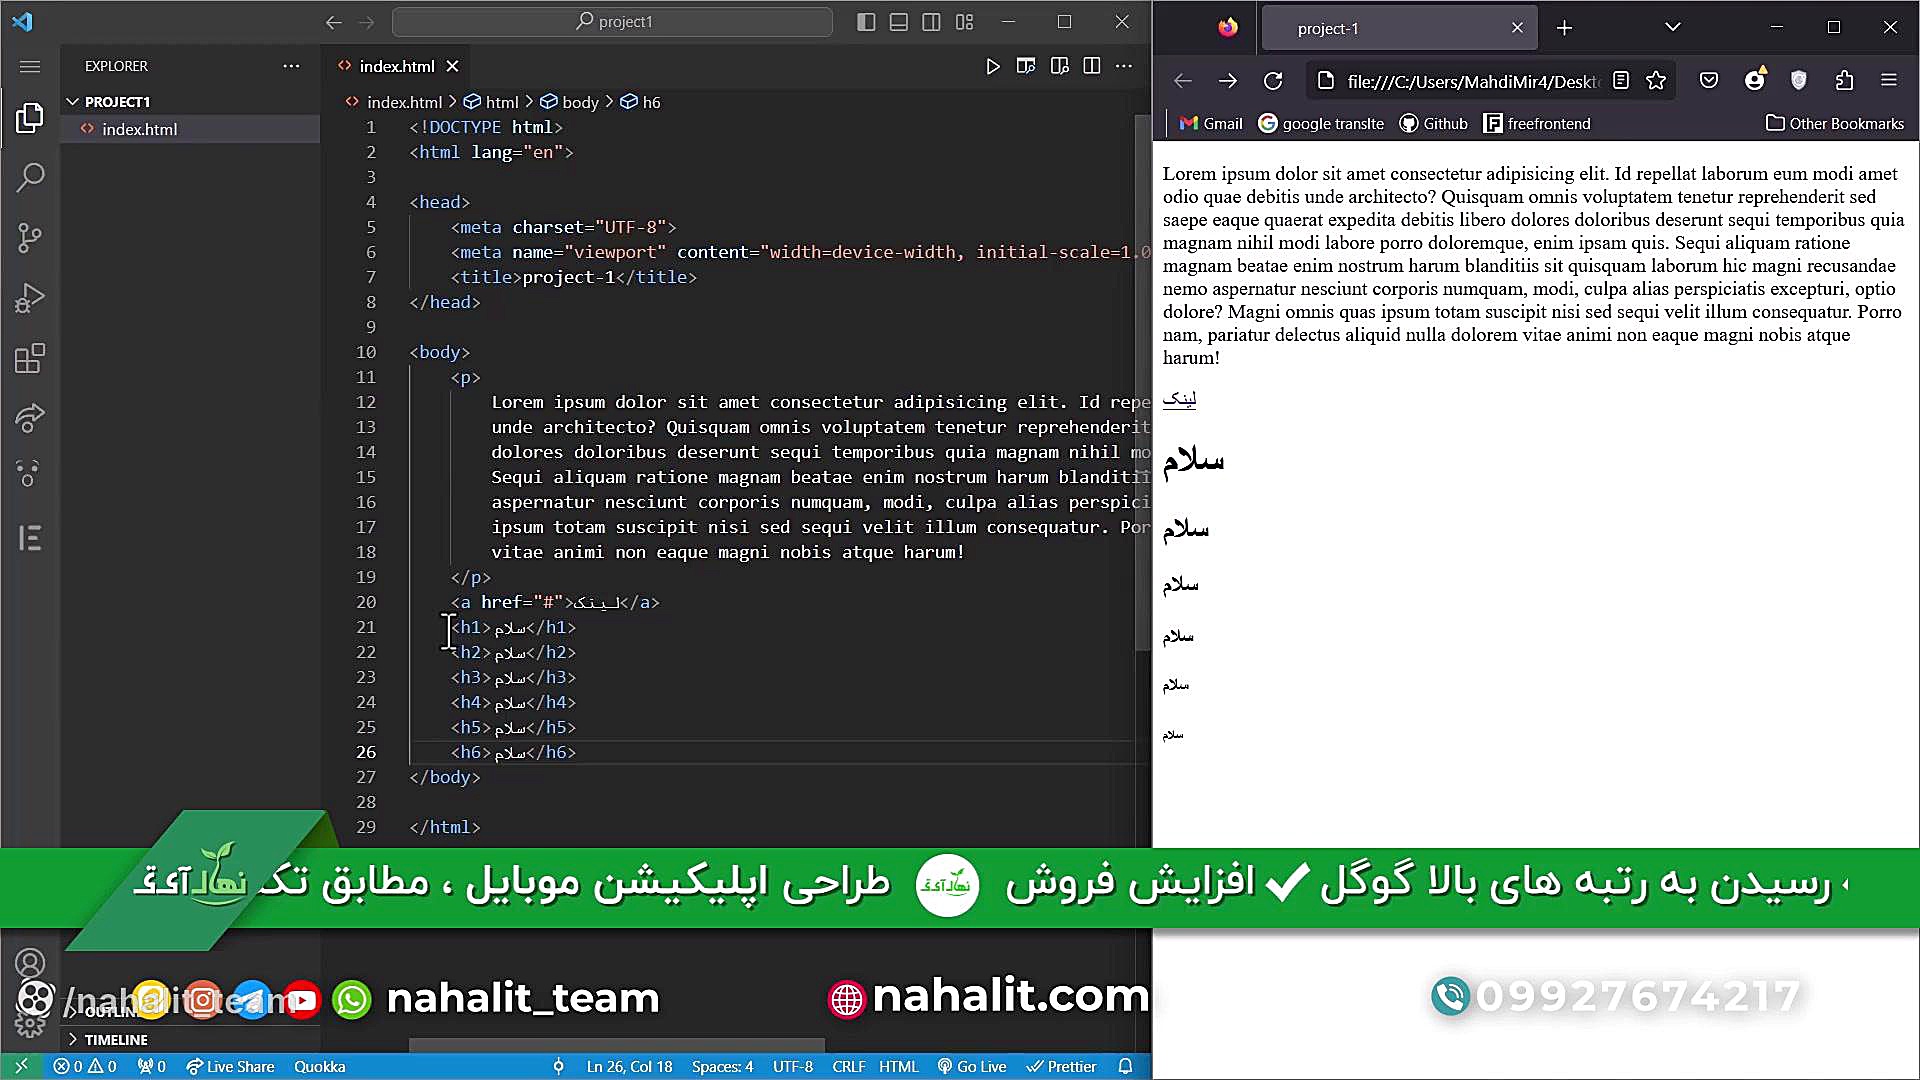1920x1080 pixels.
Task: Change indentation via Spaces: 4
Action: click(x=722, y=1067)
